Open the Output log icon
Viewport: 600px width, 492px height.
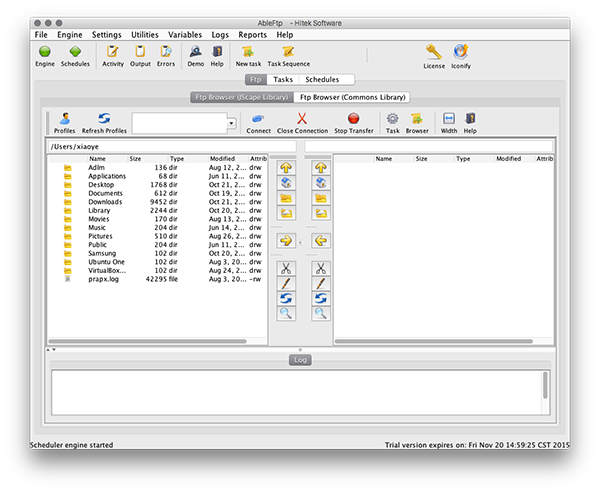[x=140, y=52]
